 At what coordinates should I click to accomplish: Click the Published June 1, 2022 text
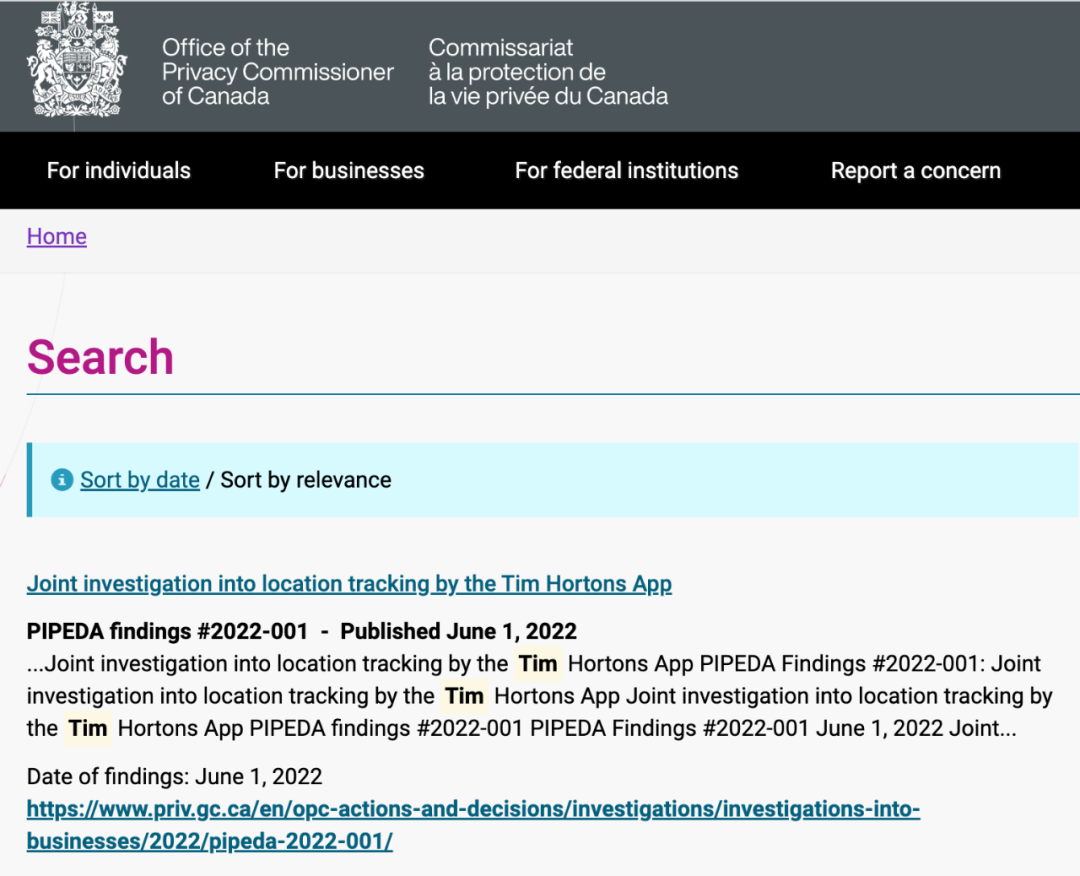458,632
